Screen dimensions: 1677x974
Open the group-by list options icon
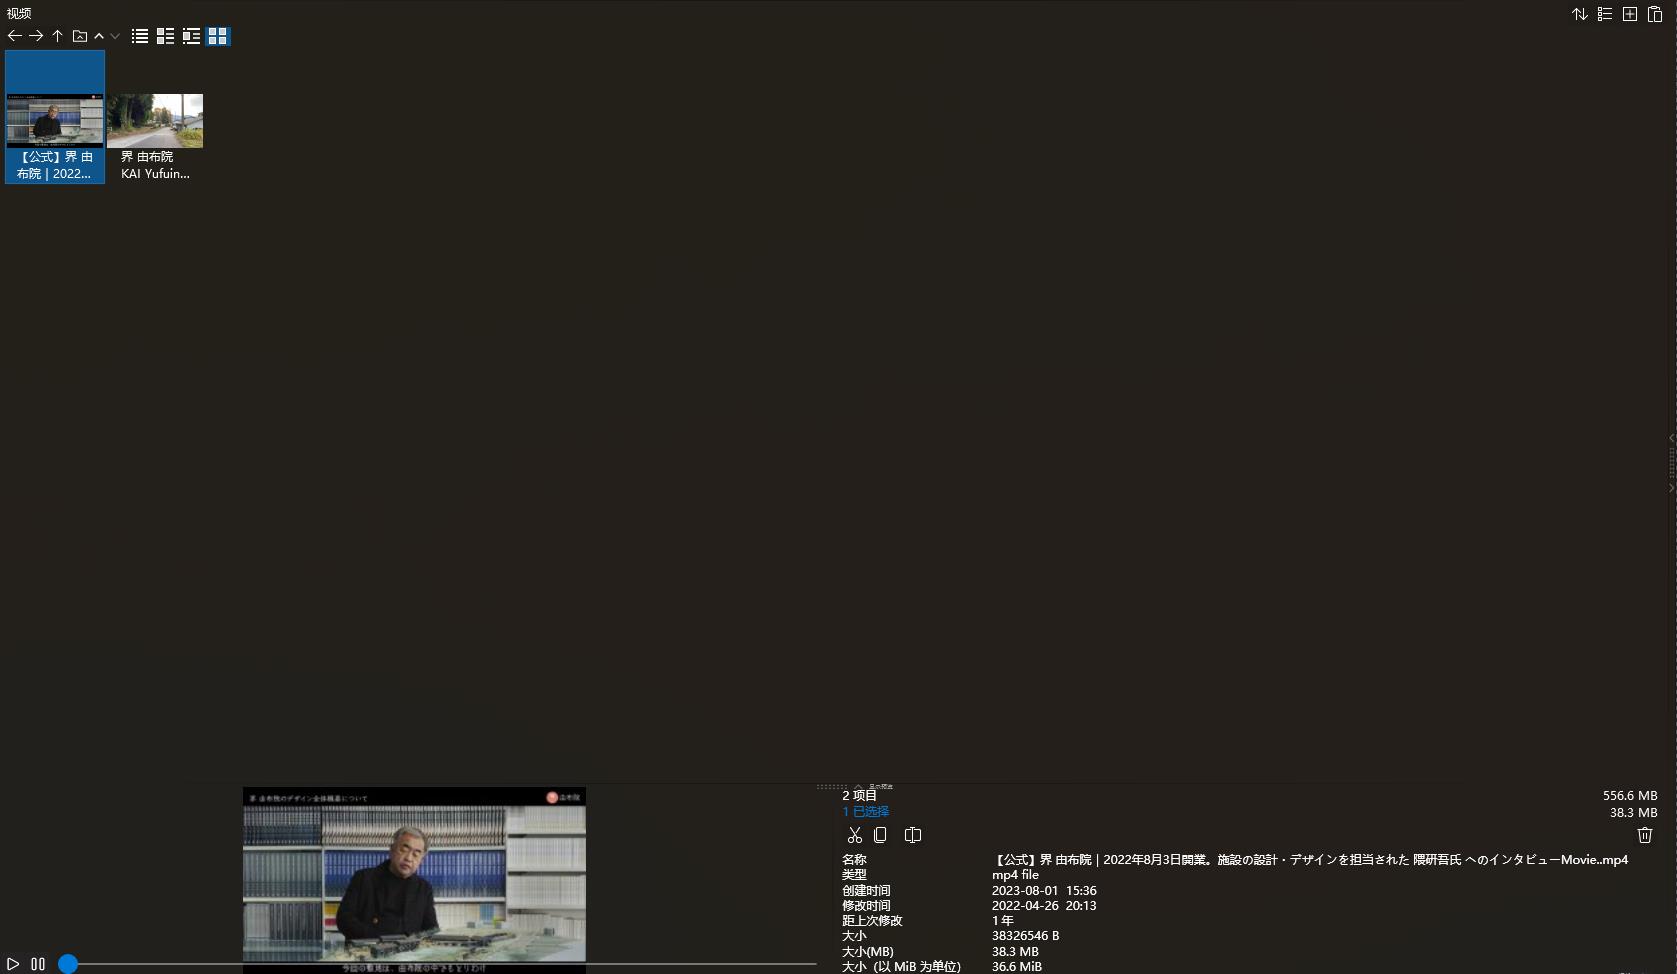[x=1605, y=14]
